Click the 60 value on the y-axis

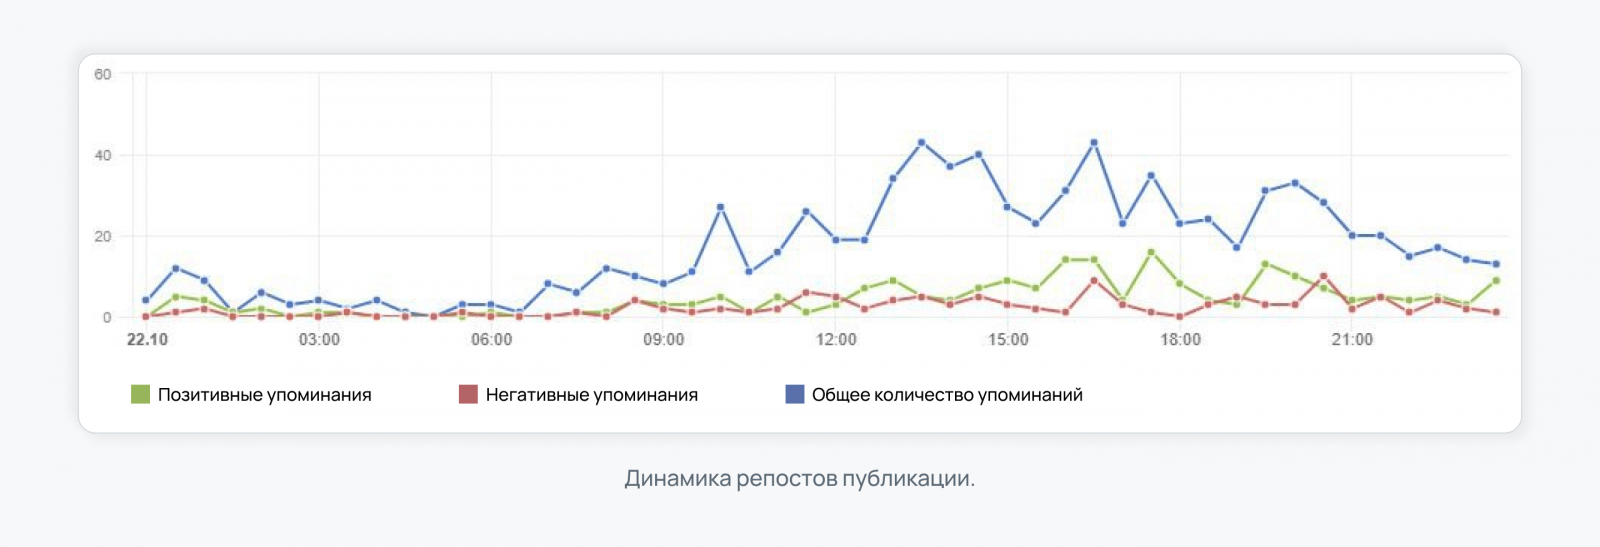coord(102,74)
